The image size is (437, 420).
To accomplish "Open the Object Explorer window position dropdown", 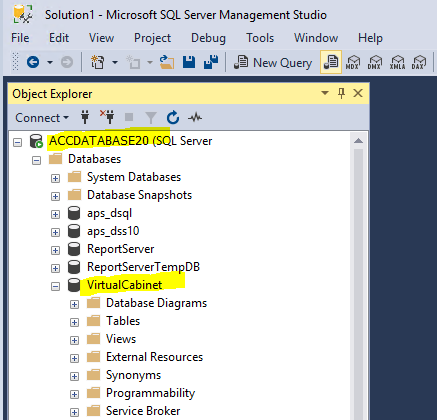I will pyautogui.click(x=325, y=93).
